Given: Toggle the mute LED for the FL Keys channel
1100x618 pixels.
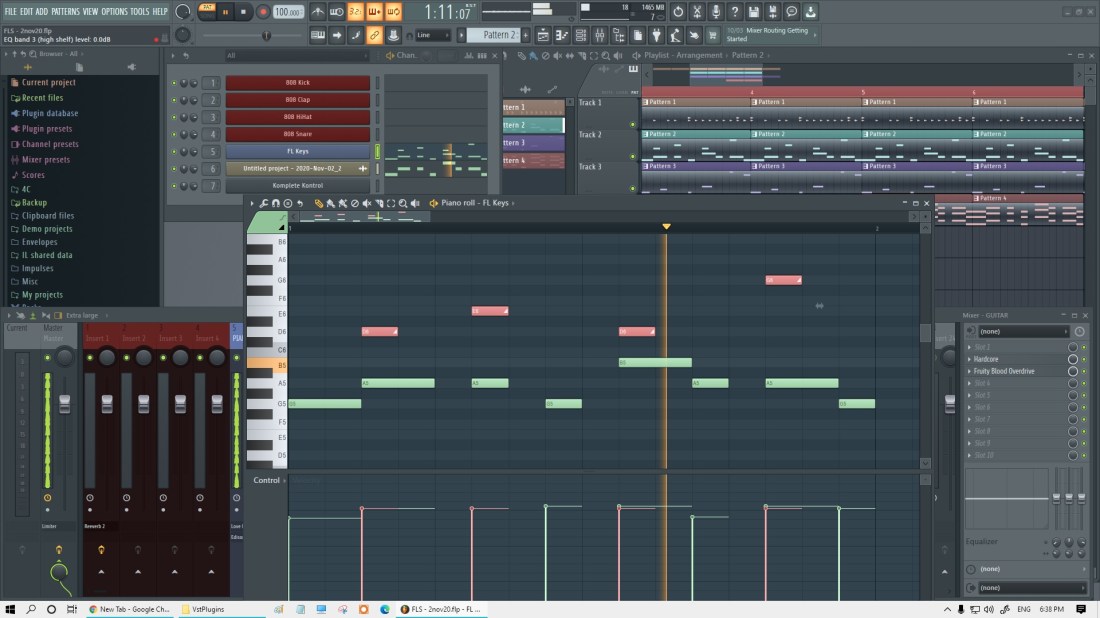Looking at the screenshot, I should tap(174, 152).
